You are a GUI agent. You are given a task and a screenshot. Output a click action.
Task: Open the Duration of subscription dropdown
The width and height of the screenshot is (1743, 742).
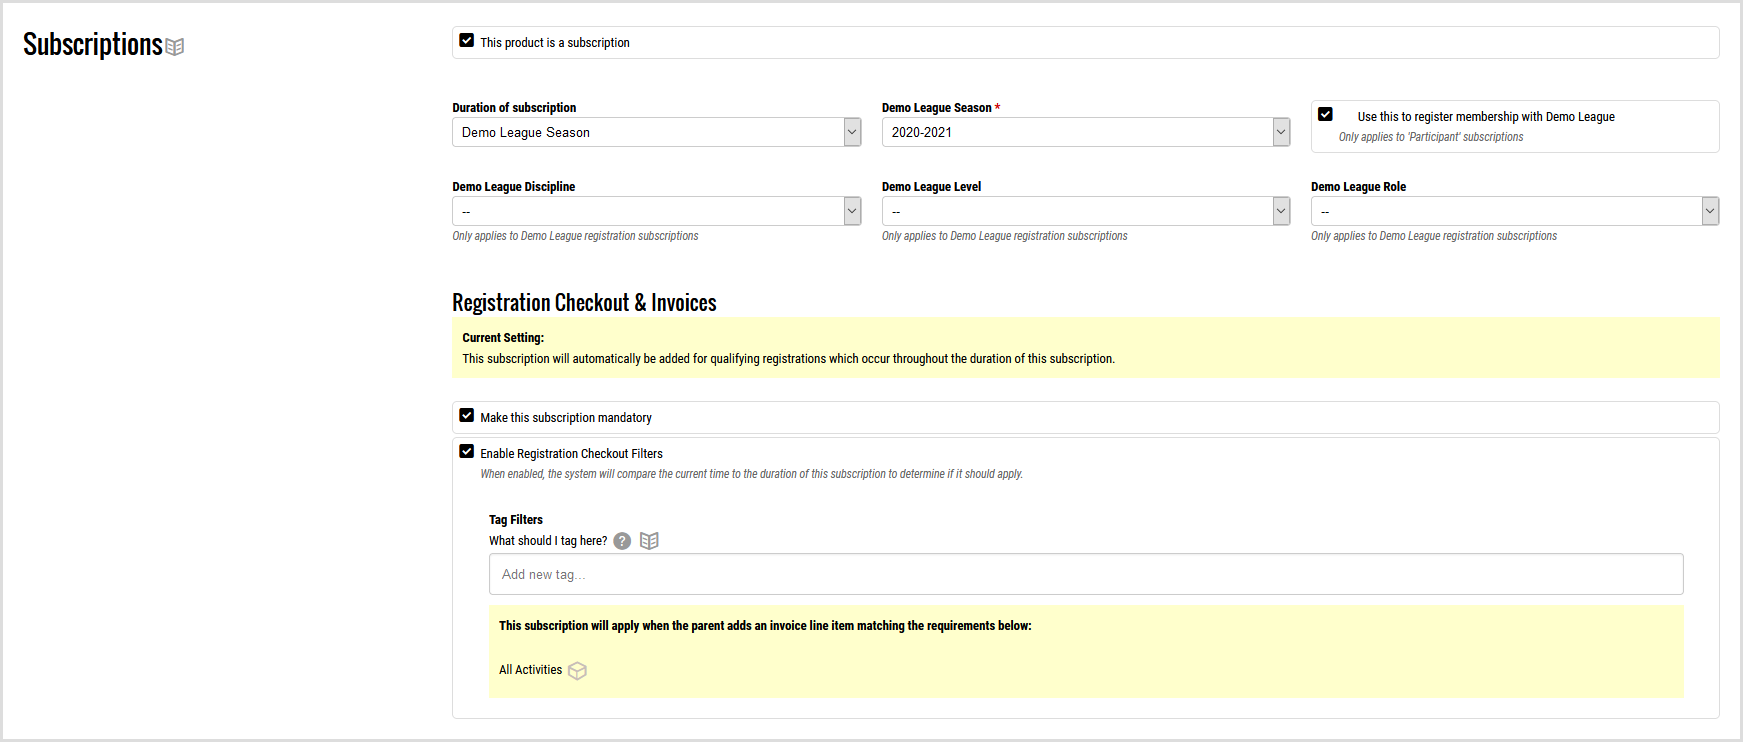(x=656, y=132)
